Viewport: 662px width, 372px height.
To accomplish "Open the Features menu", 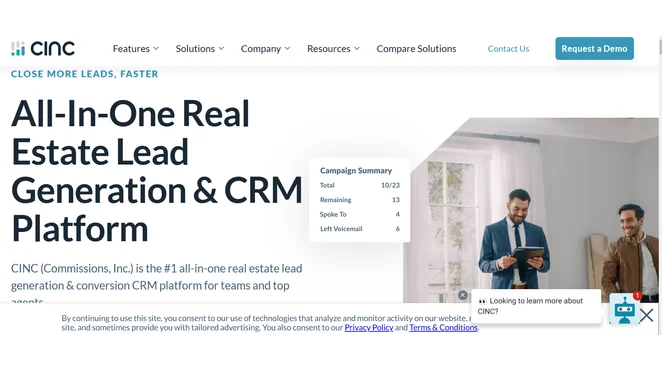I will (x=131, y=49).
